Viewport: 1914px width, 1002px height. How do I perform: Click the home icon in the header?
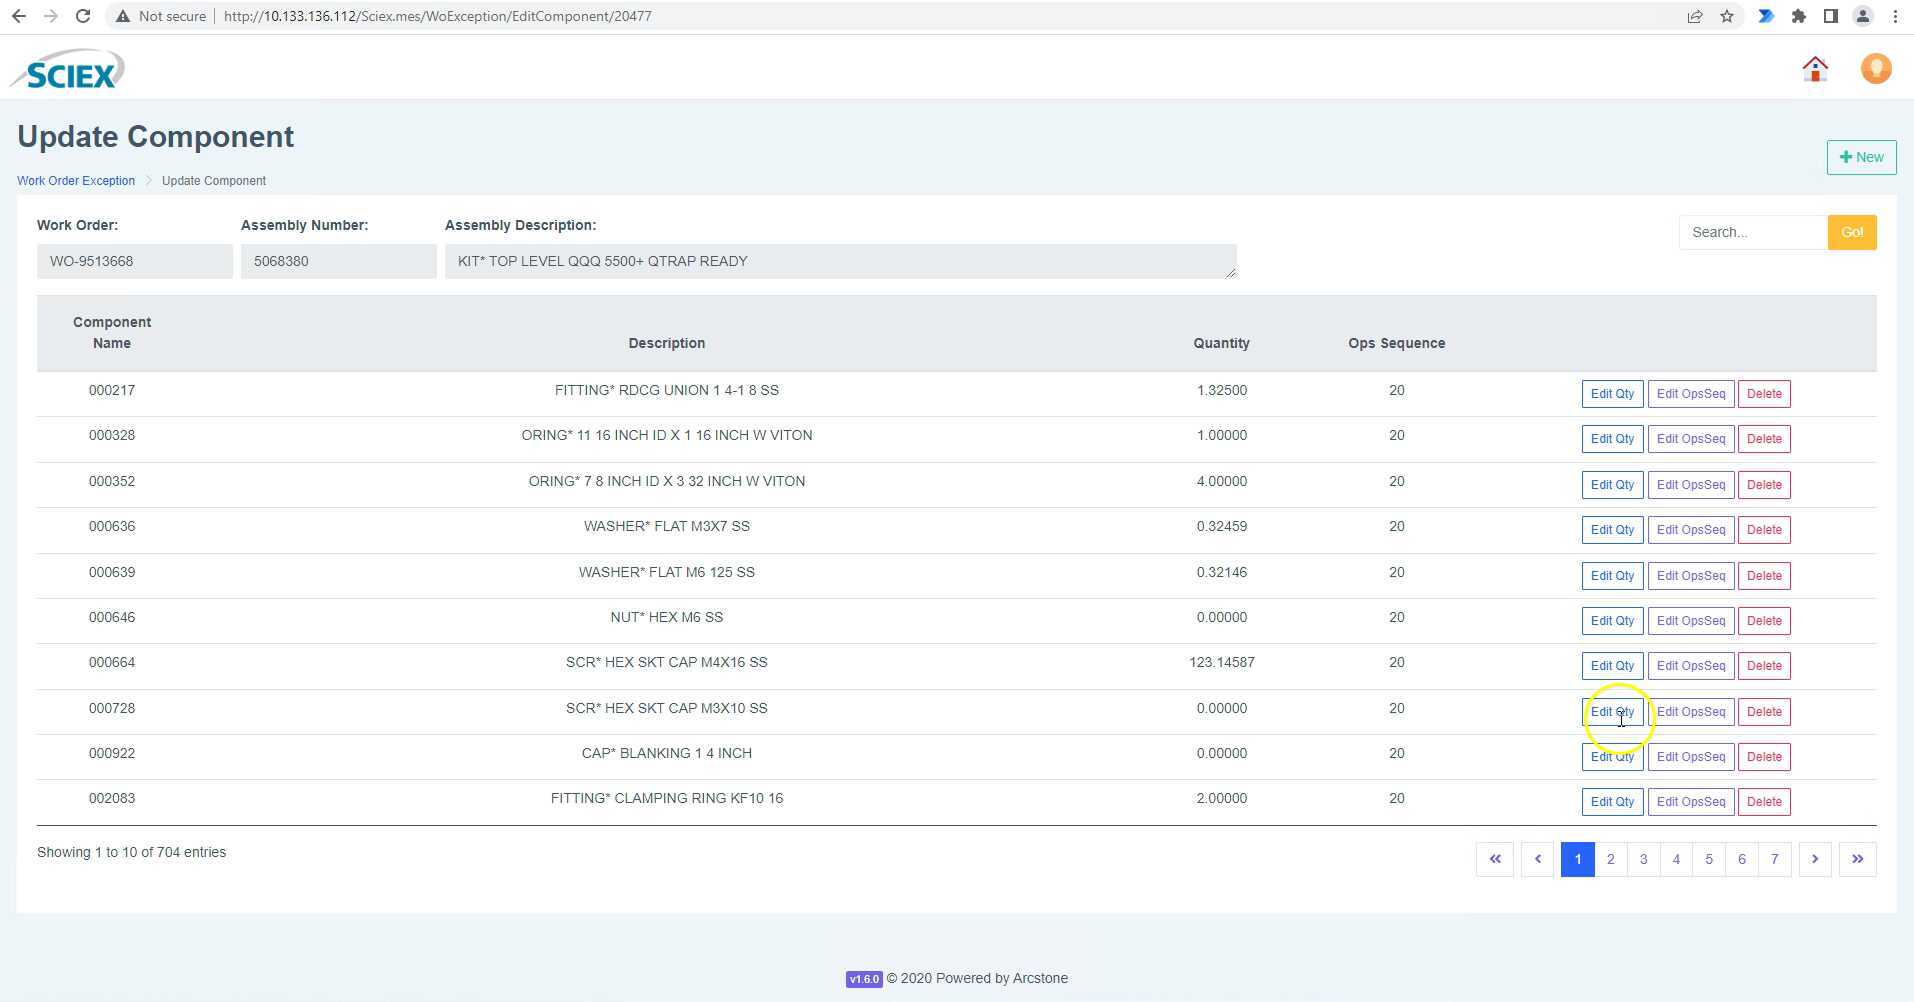pyautogui.click(x=1815, y=69)
